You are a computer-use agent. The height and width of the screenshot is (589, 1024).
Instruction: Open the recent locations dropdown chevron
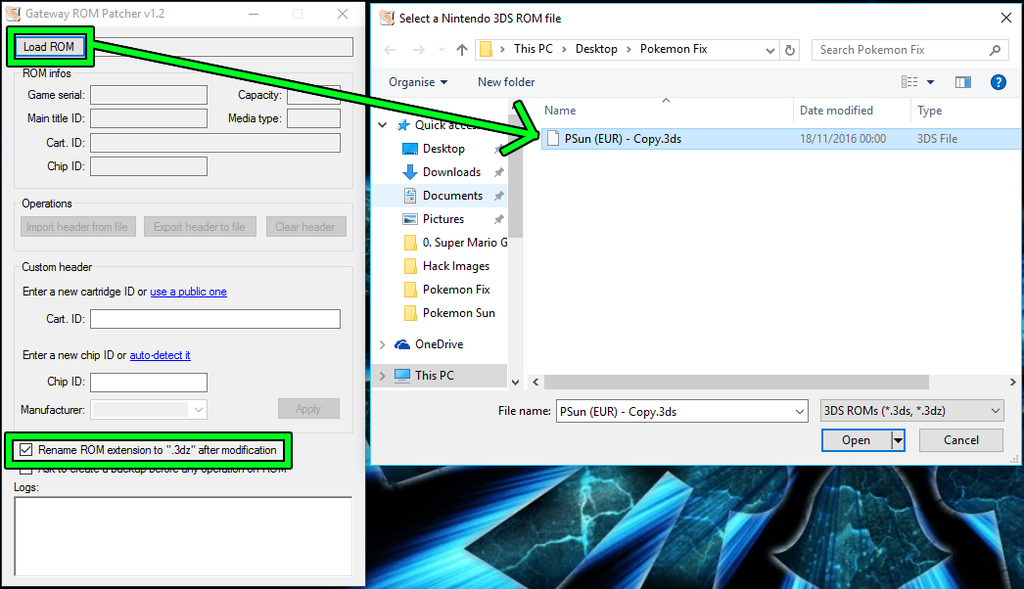click(442, 50)
